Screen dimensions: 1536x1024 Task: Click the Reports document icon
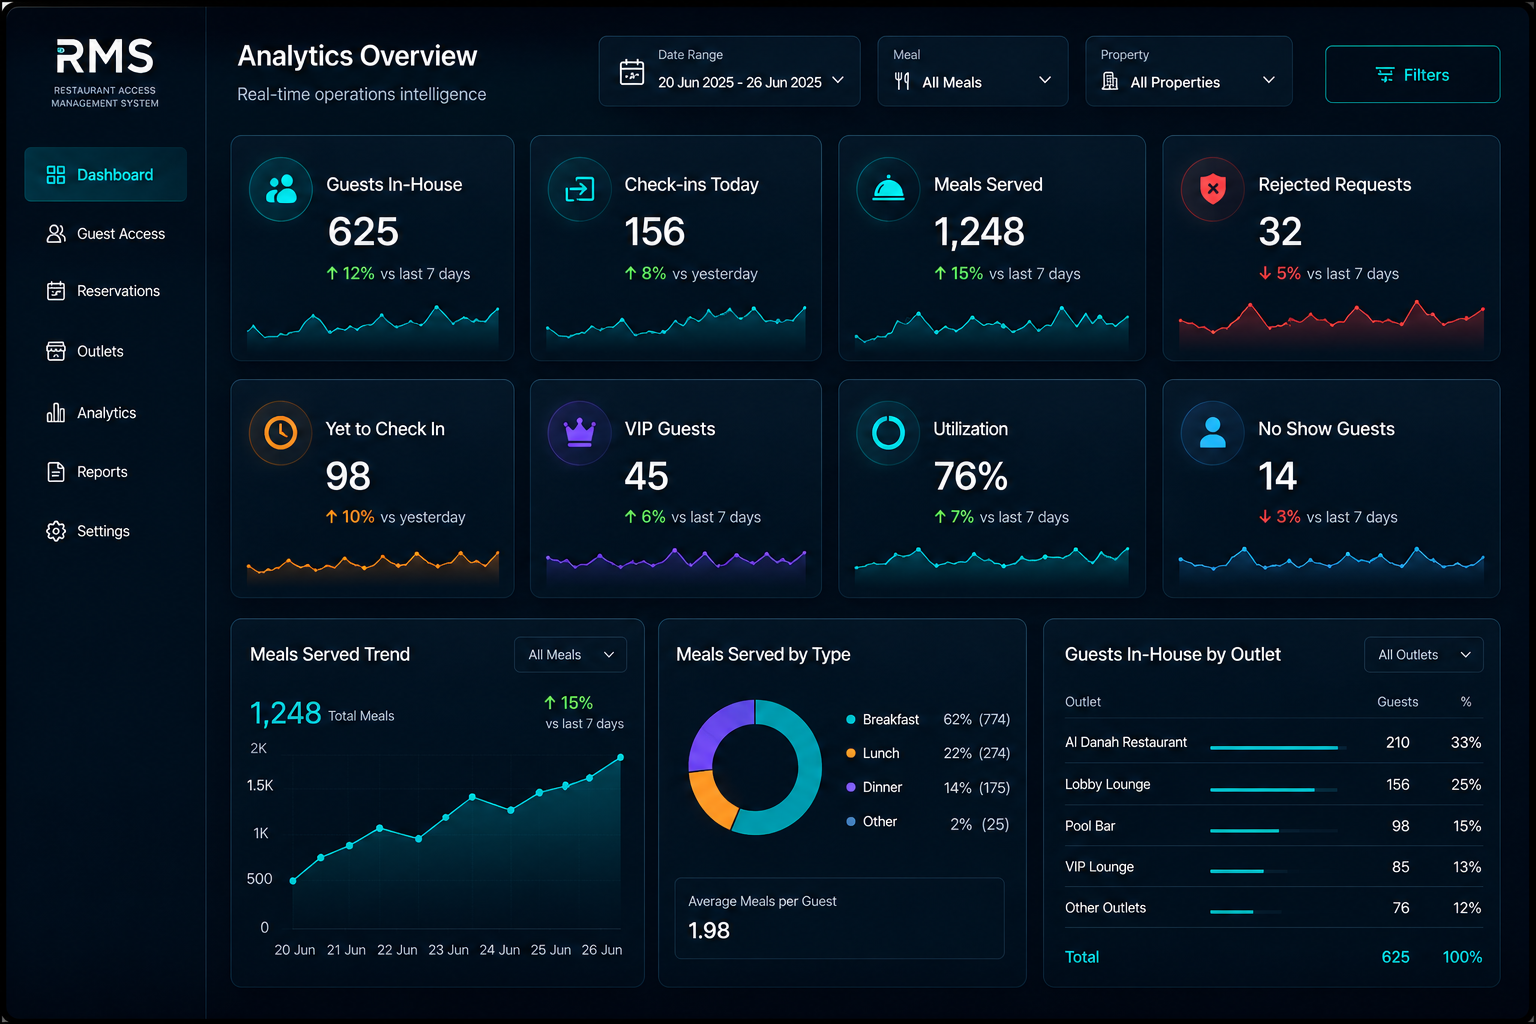[56, 472]
